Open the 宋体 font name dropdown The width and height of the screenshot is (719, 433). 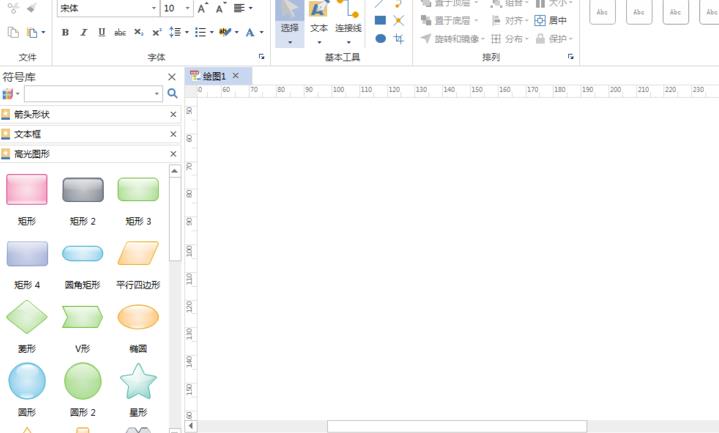[153, 8]
